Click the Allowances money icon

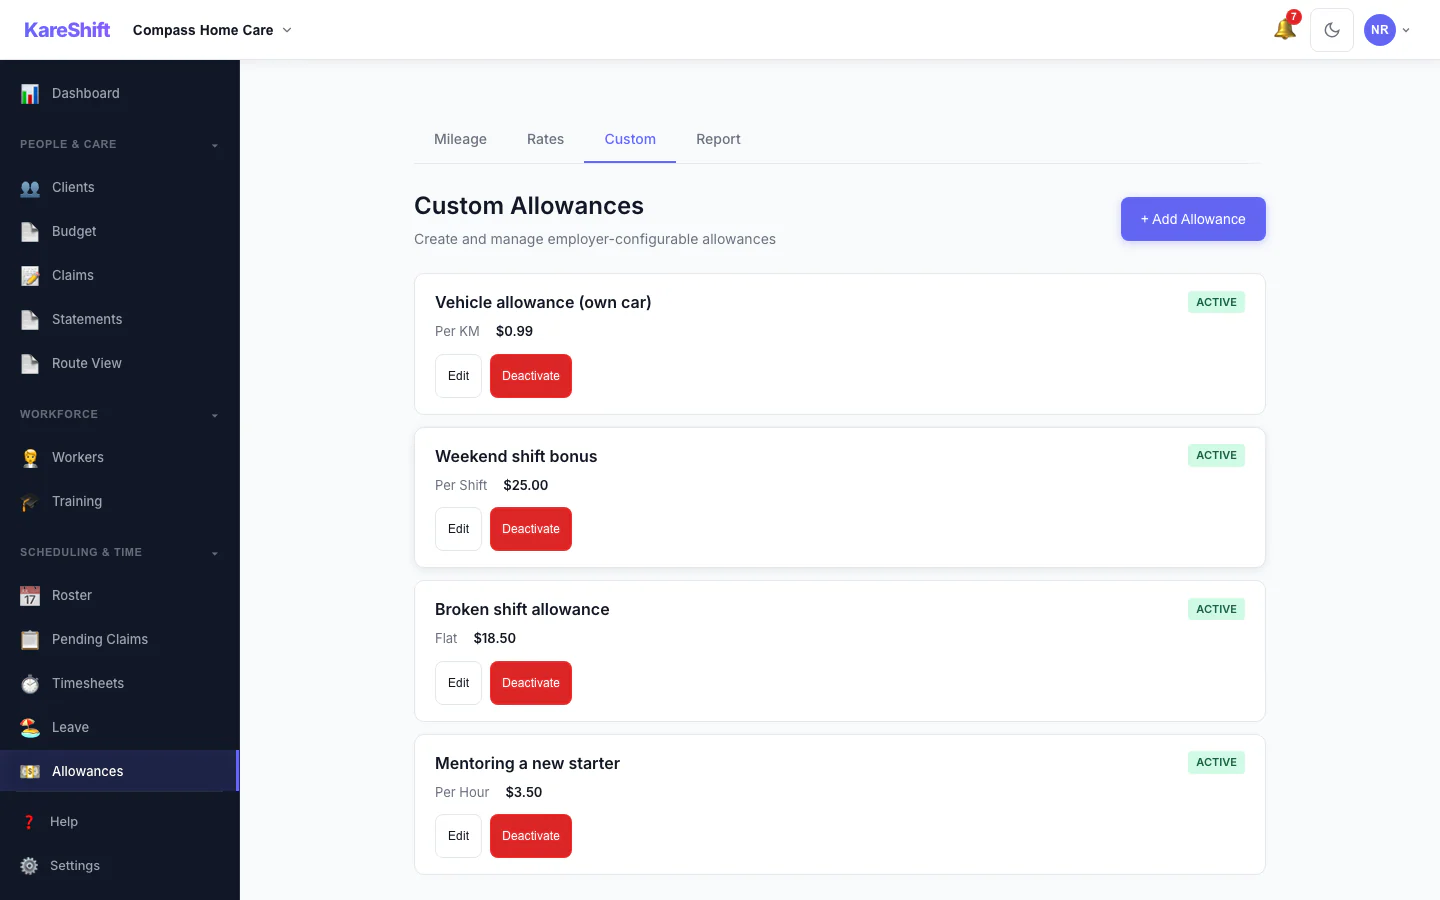[x=30, y=771]
